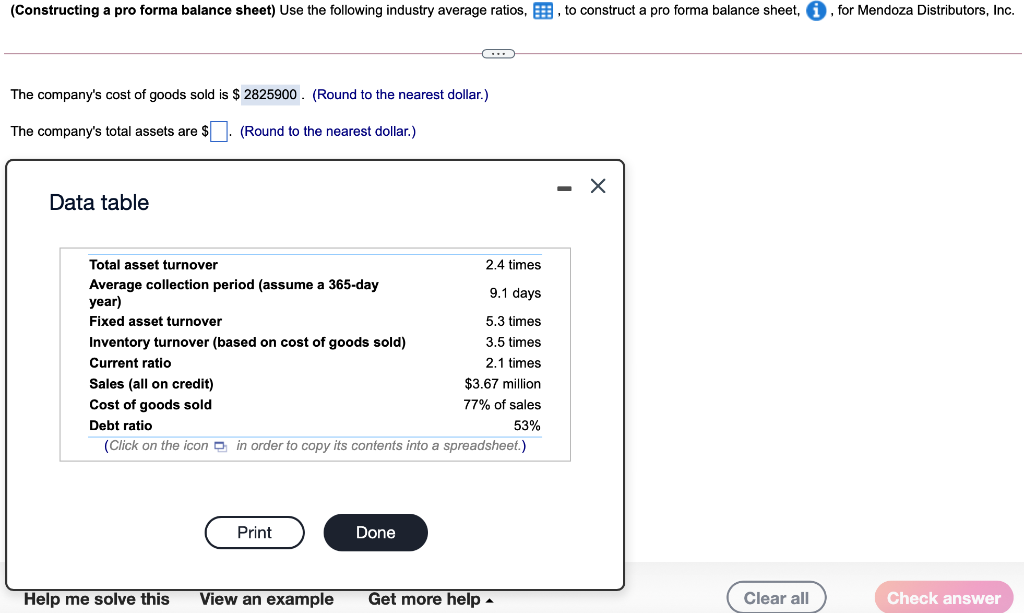Print the data table

254,532
